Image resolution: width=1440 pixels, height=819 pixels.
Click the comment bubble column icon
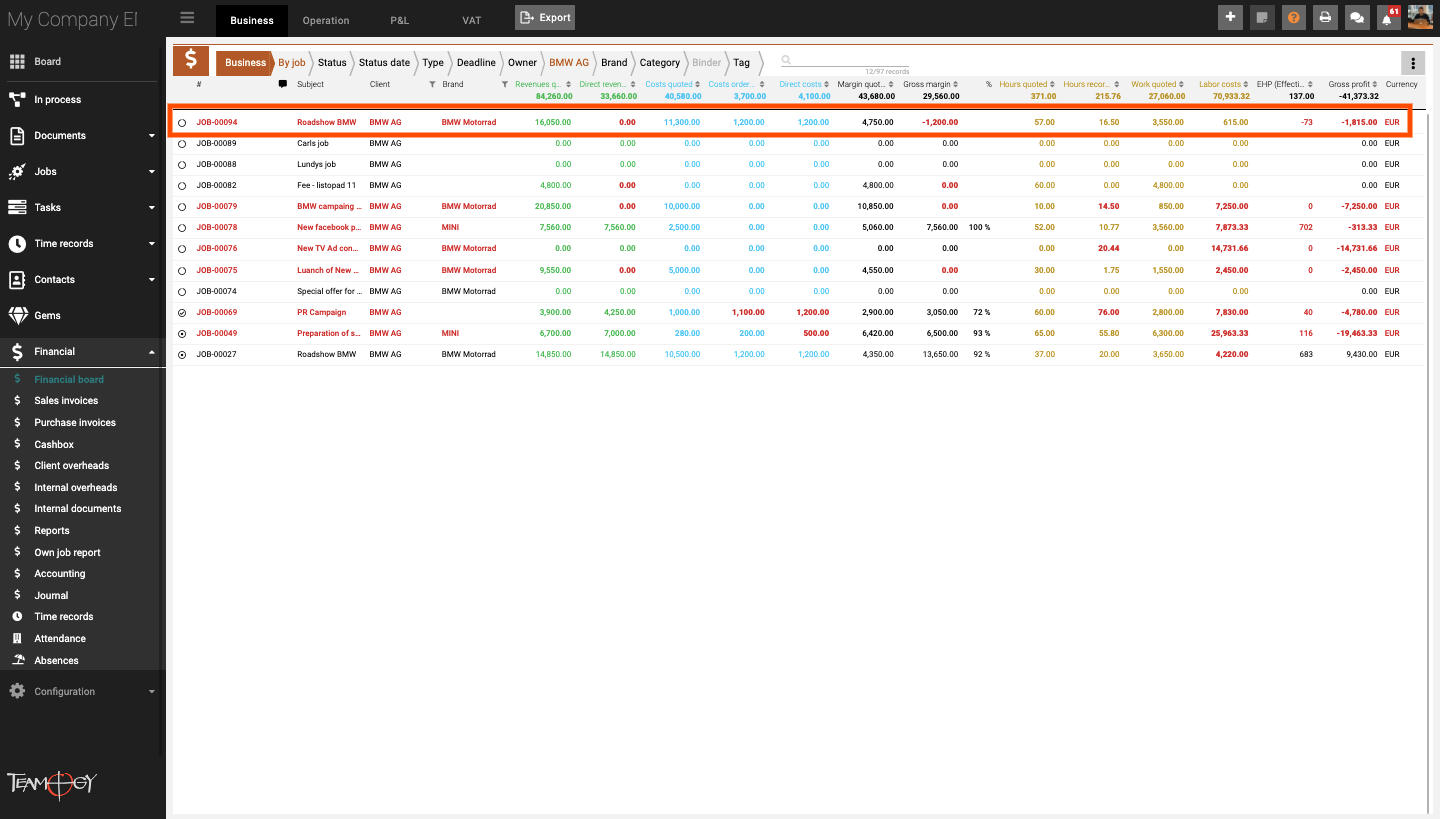click(282, 84)
